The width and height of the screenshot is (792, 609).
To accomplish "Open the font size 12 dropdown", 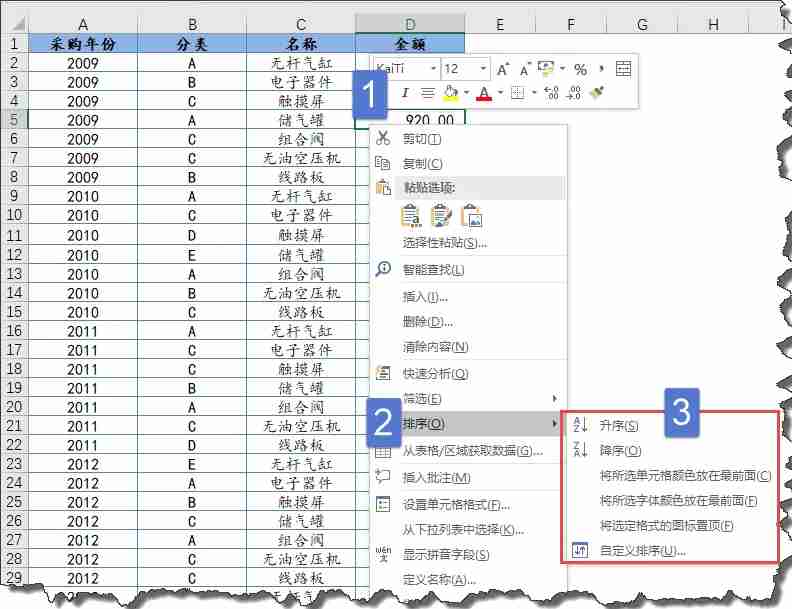I will click(483, 69).
